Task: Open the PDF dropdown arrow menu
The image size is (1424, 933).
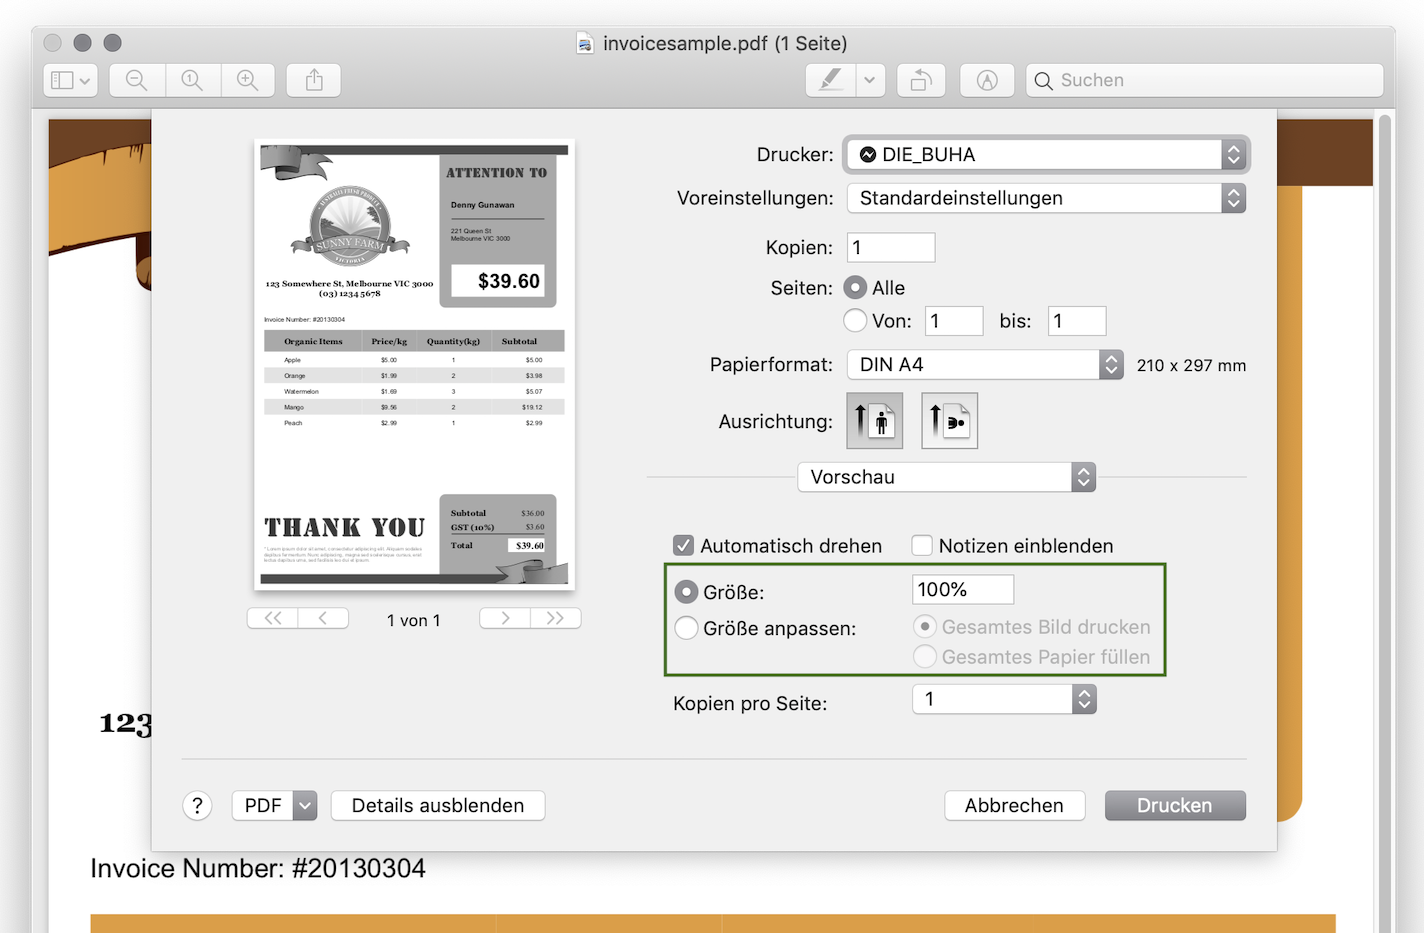Action: point(305,806)
